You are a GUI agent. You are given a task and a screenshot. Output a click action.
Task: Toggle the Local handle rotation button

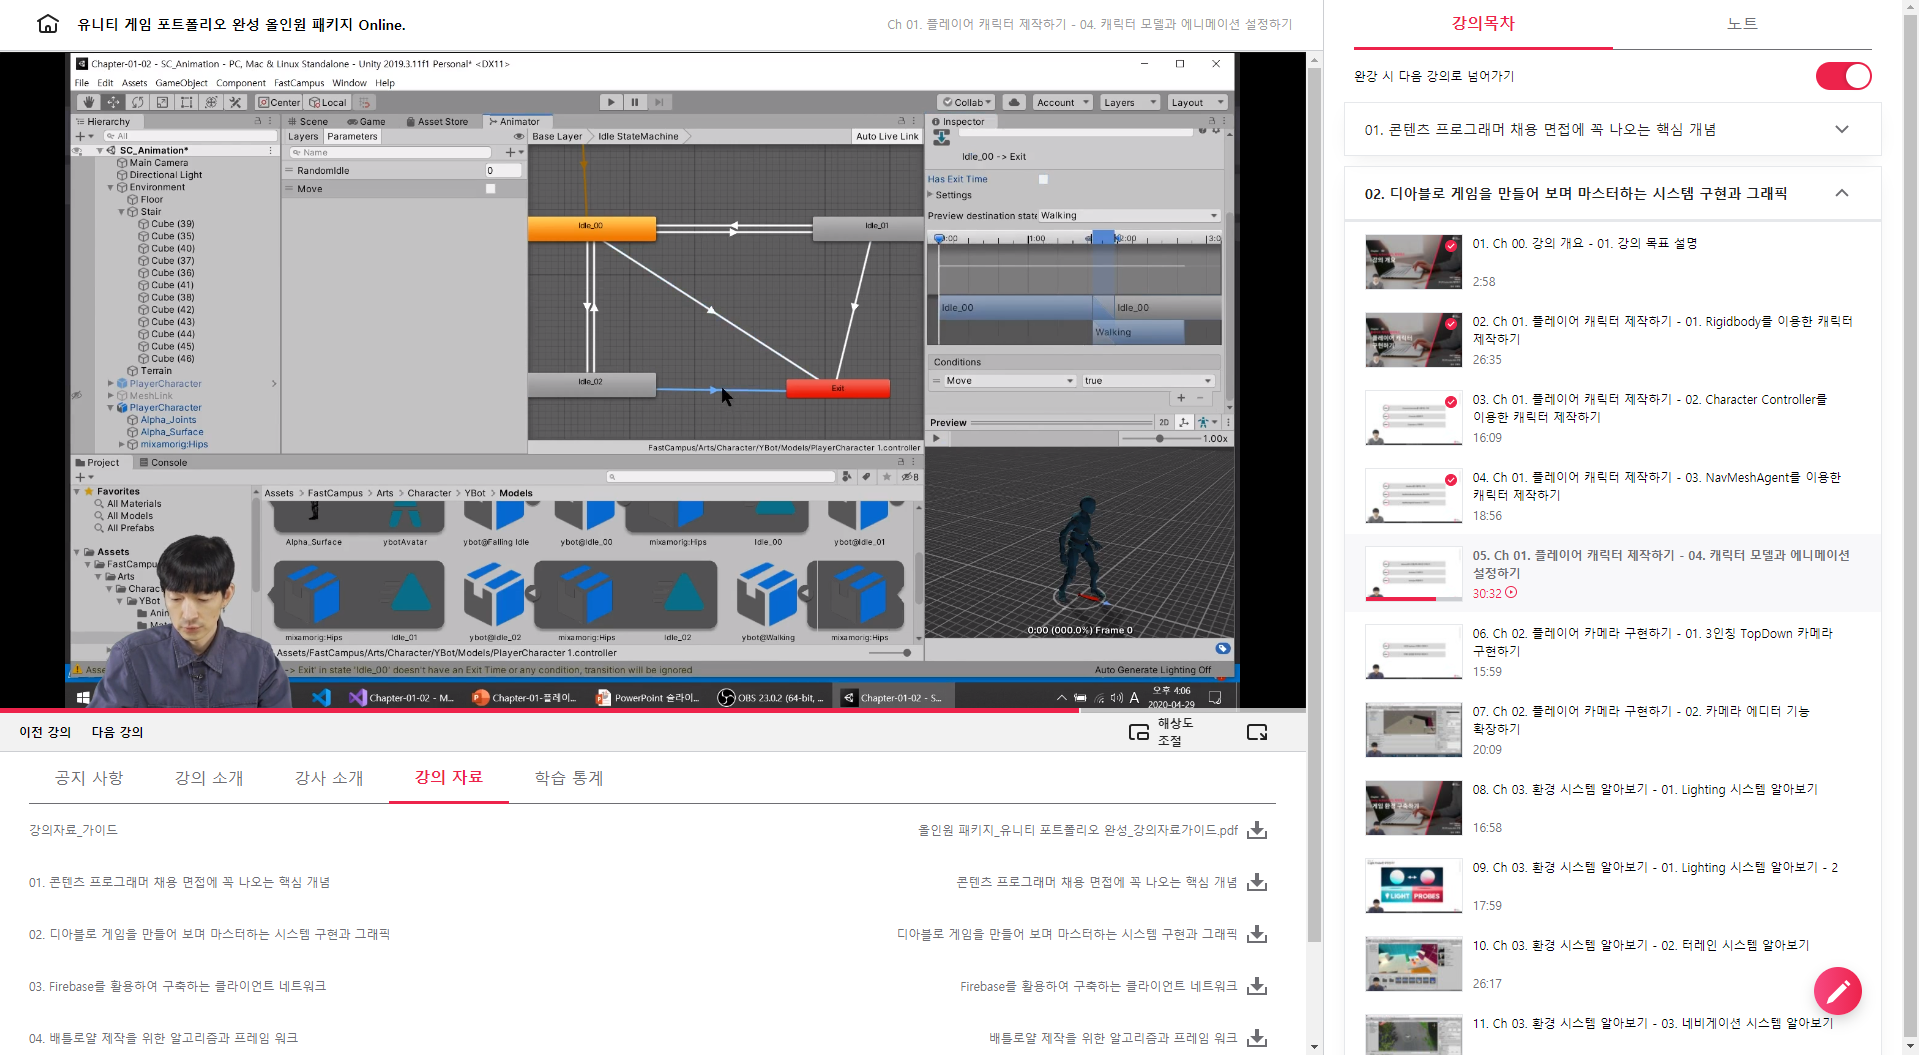coord(328,102)
